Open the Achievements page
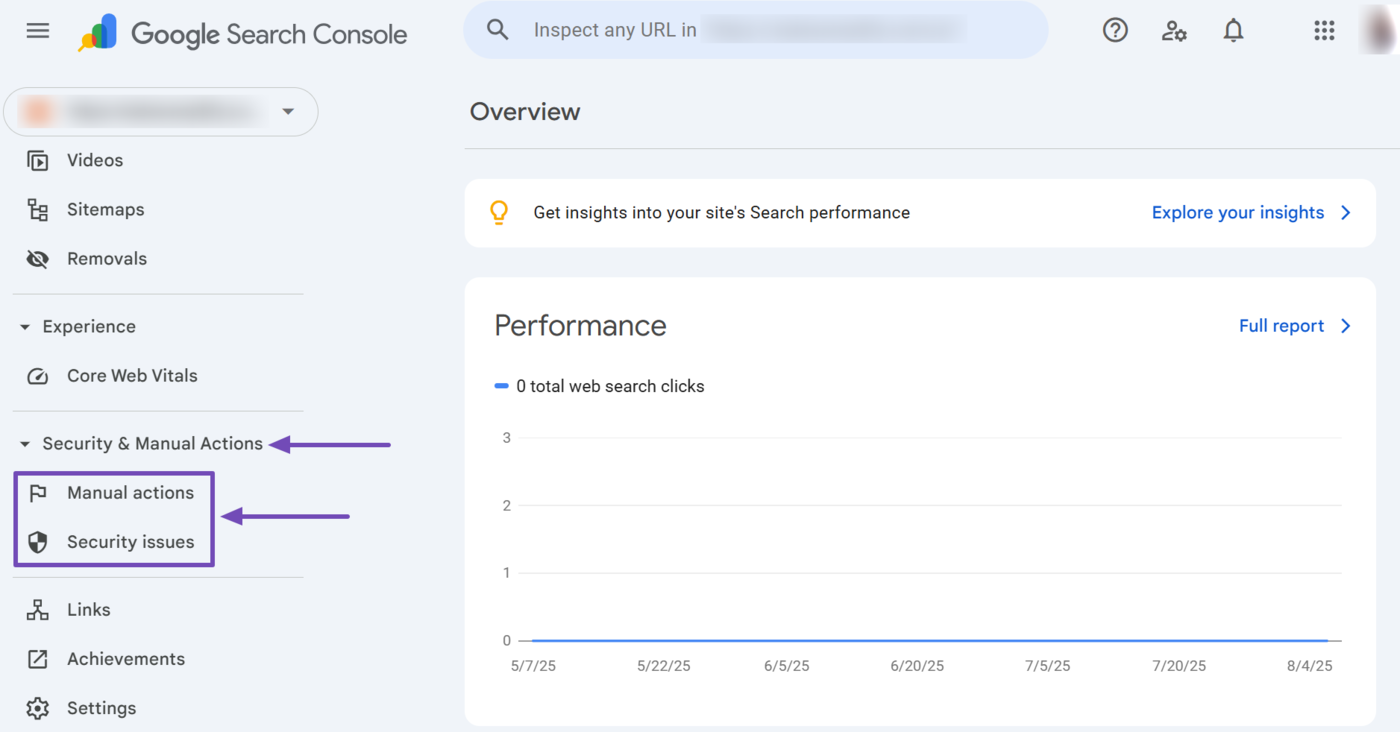Screen dimensions: 1400x732 pos(125,659)
